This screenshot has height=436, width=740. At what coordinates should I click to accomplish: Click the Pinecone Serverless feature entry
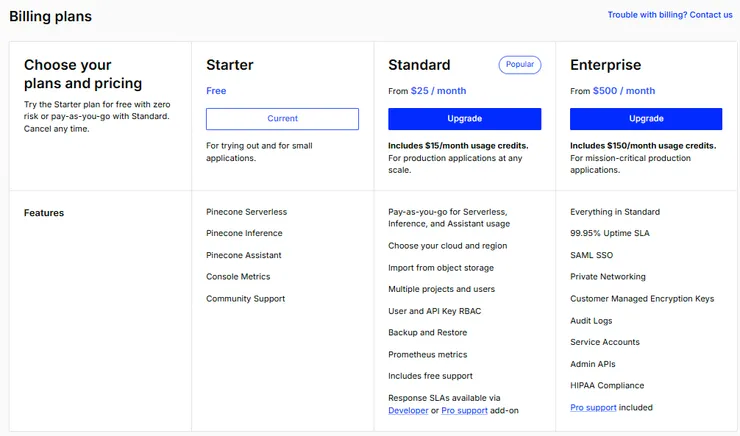(246, 212)
